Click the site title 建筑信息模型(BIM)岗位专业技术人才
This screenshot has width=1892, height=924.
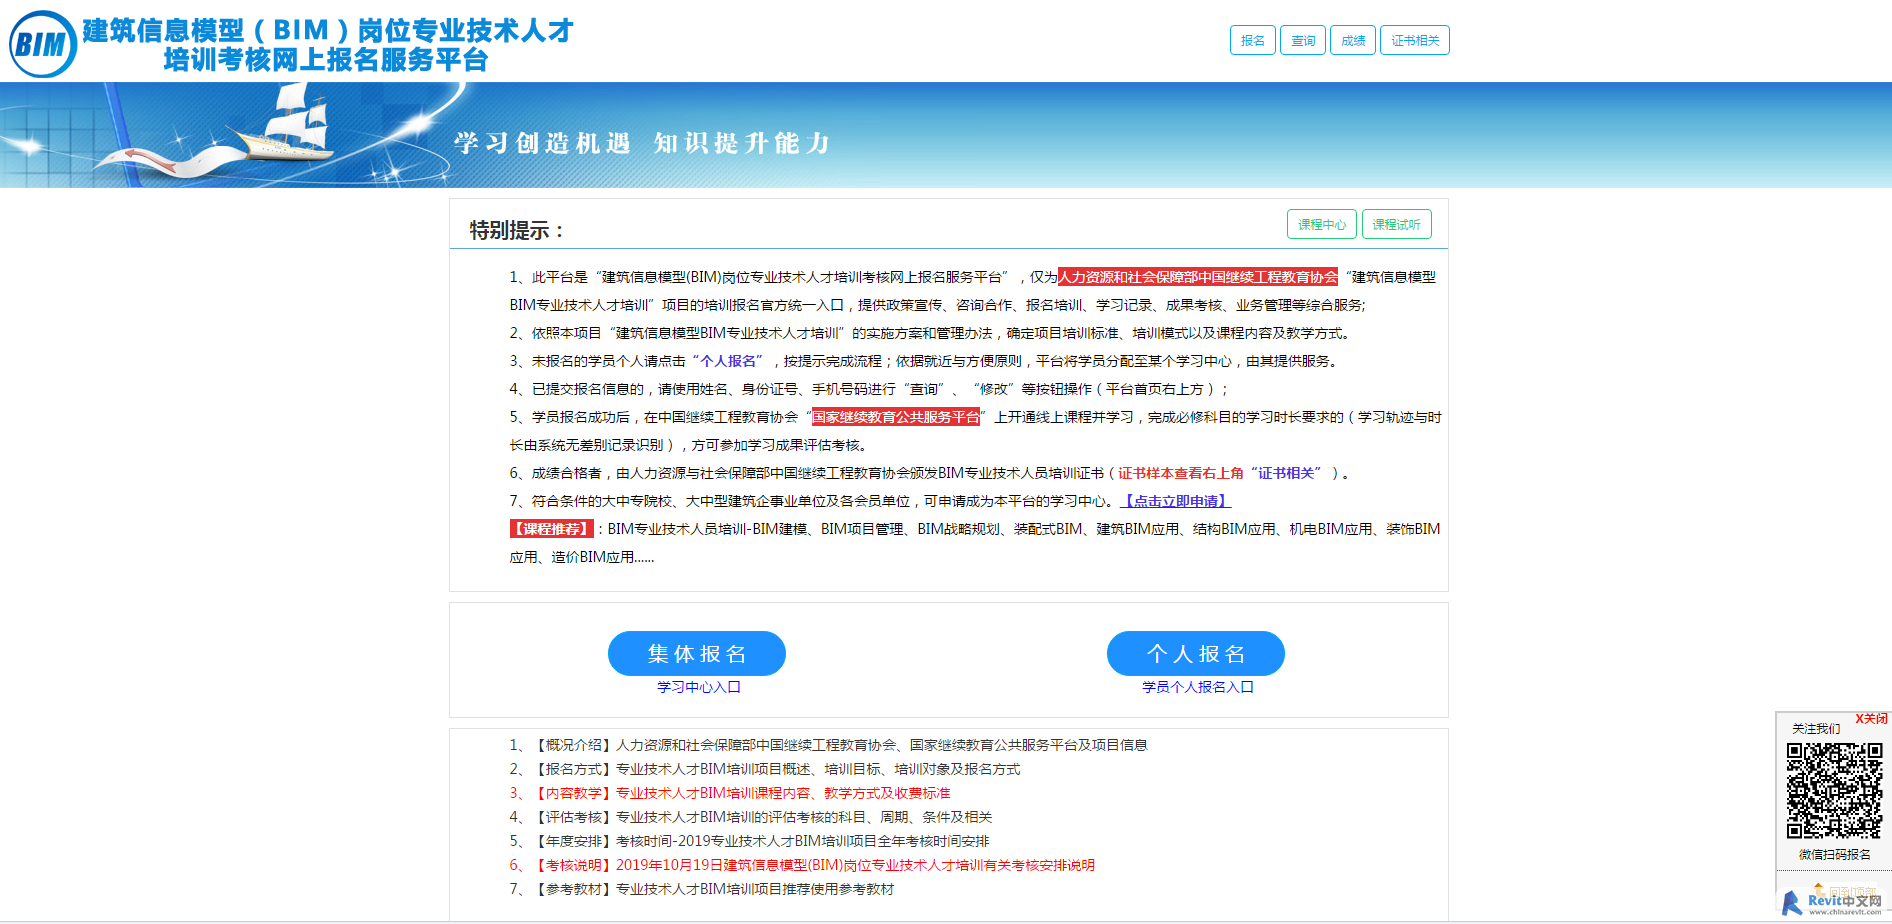click(x=327, y=30)
